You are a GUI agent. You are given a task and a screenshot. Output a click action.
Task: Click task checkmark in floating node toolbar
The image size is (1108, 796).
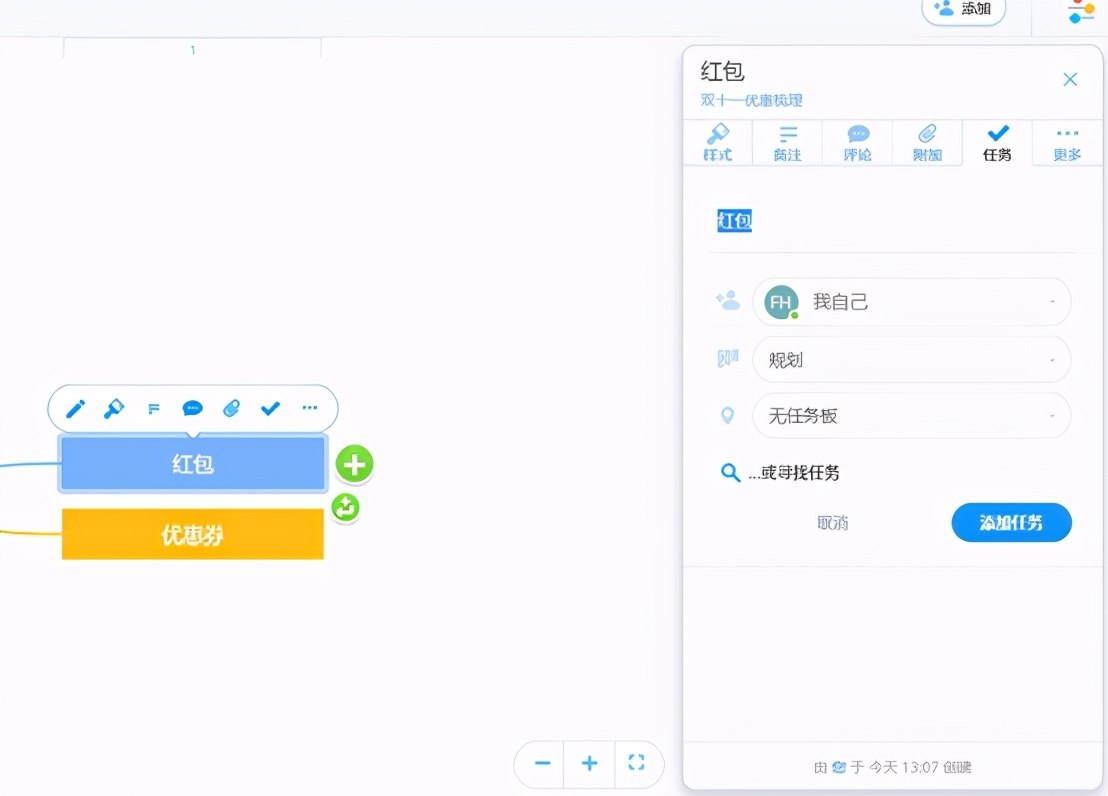click(x=270, y=408)
